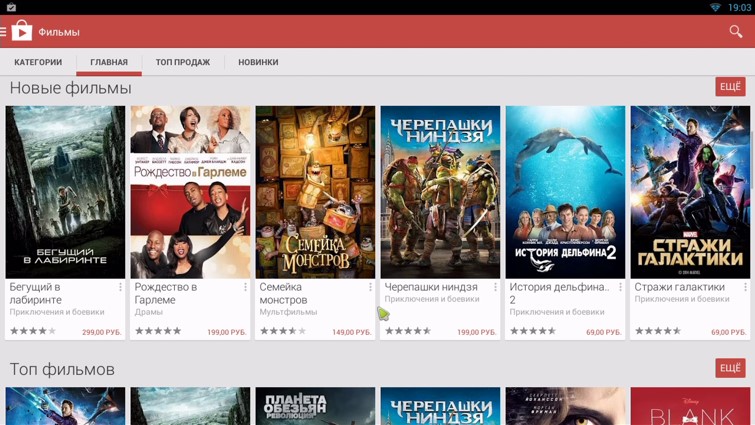This screenshot has height=425, width=755.
Task: Open overflow menu for Стражи галактики
Action: pyautogui.click(x=745, y=287)
